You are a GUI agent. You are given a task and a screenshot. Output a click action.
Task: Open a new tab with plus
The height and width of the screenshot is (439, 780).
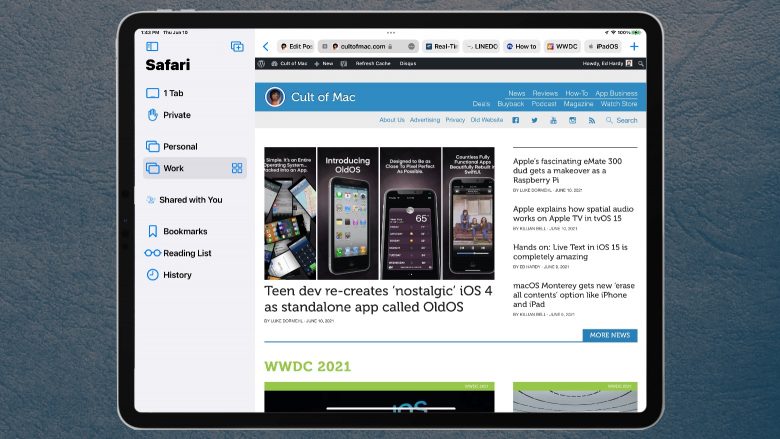point(634,46)
